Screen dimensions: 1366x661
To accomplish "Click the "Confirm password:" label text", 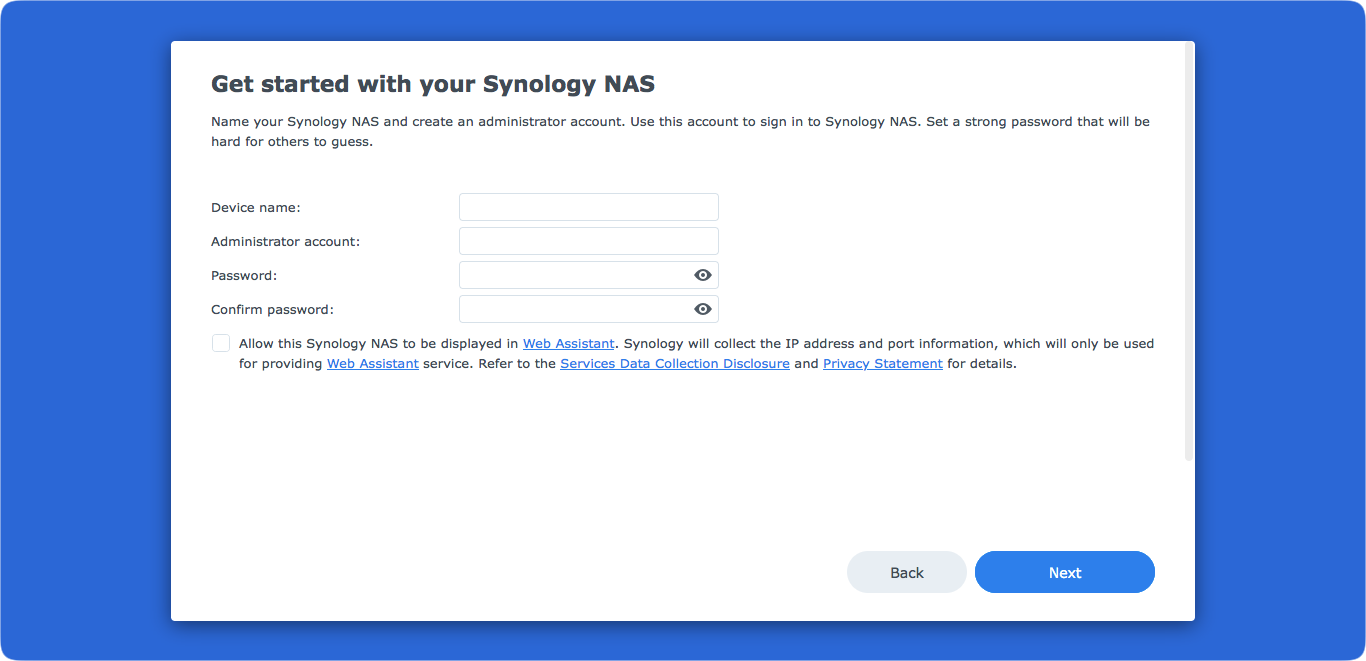I will [273, 309].
